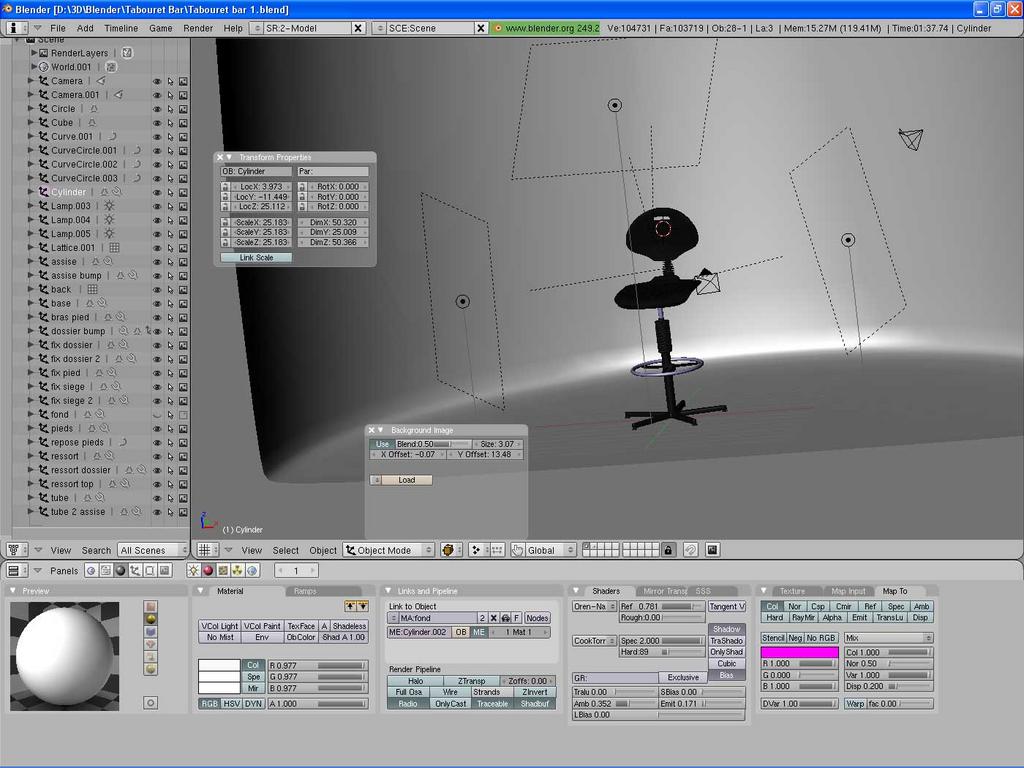Image resolution: width=1024 pixels, height=768 pixels.
Task: Click the render this window icon in viewport header
Action: click(x=712, y=550)
